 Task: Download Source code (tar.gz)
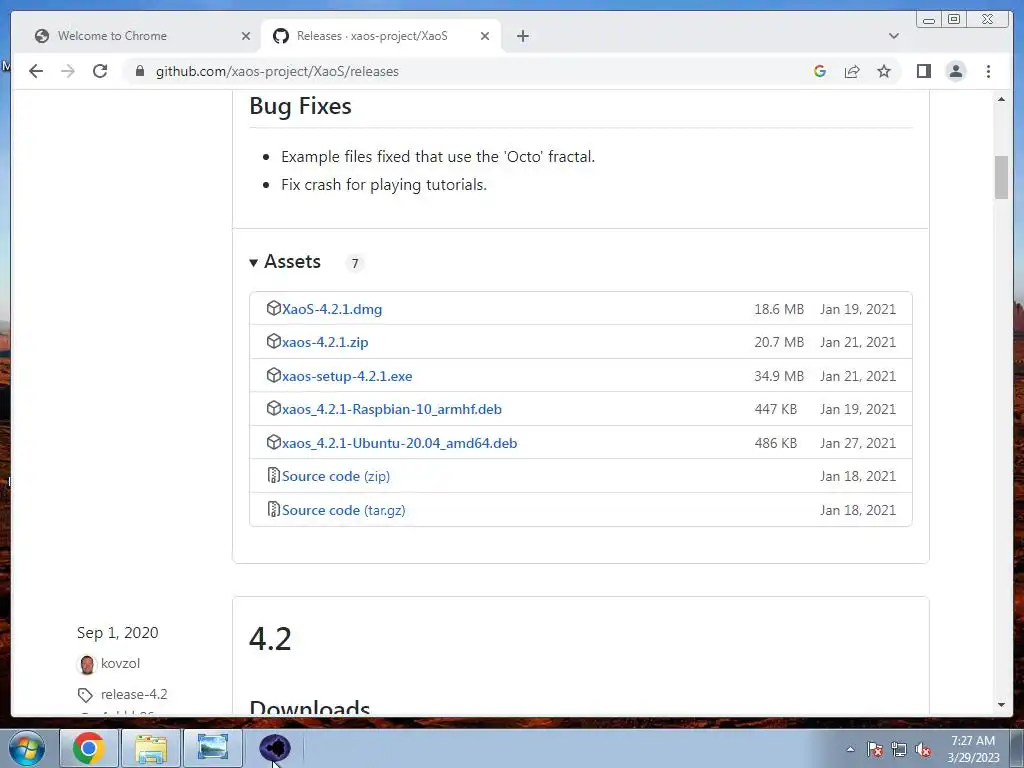[344, 510]
